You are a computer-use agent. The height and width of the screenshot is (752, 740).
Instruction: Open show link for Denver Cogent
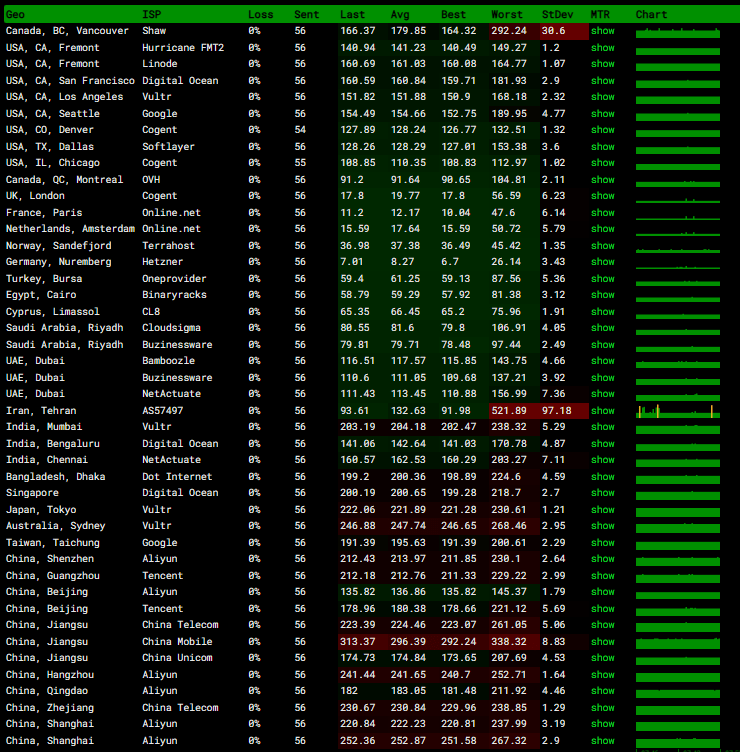pos(602,130)
